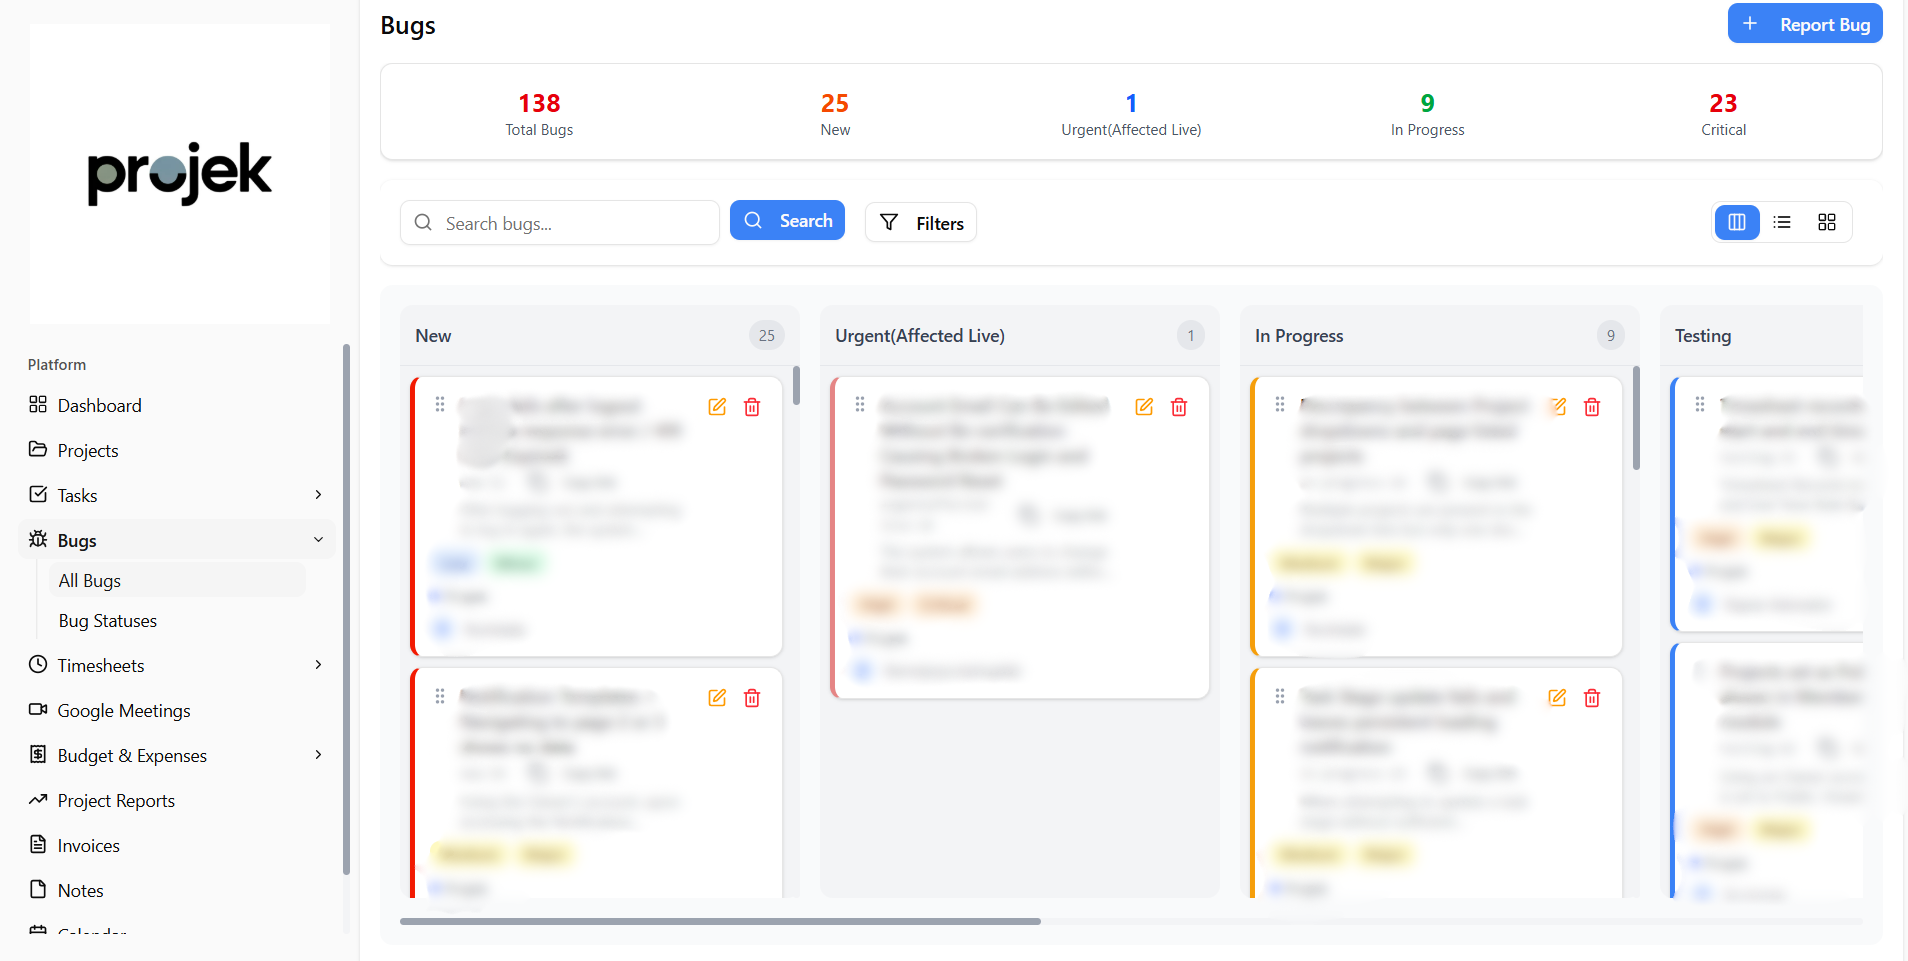The image size is (1908, 961).
Task: Click drag handle on first New bug card
Action: click(x=440, y=404)
